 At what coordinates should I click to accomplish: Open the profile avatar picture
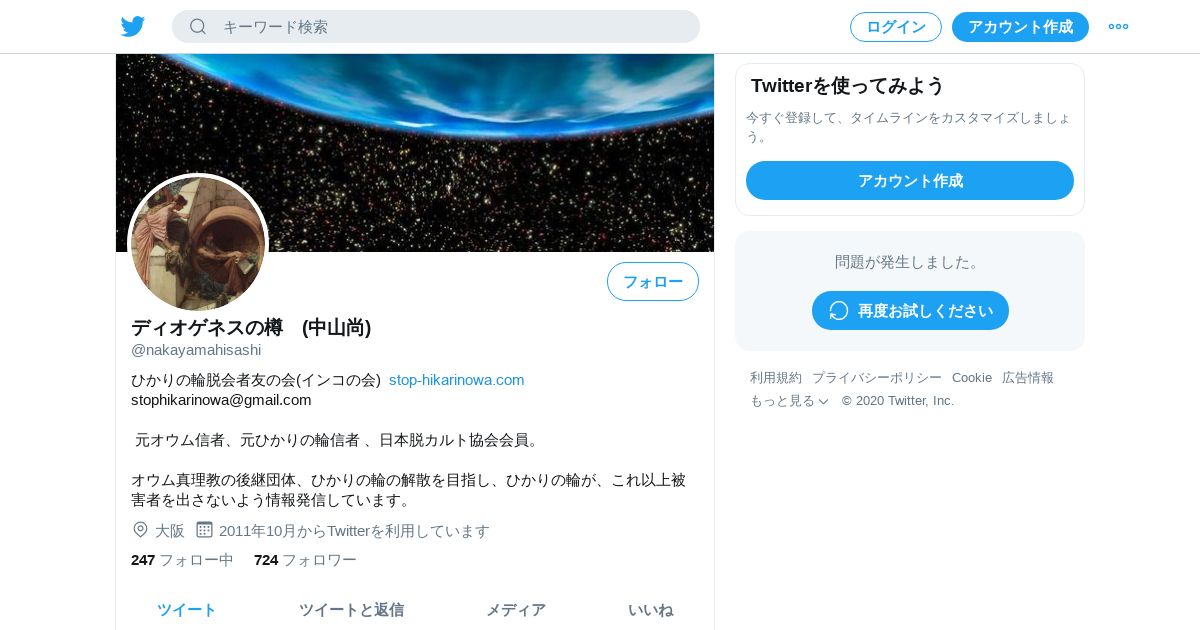(198, 243)
